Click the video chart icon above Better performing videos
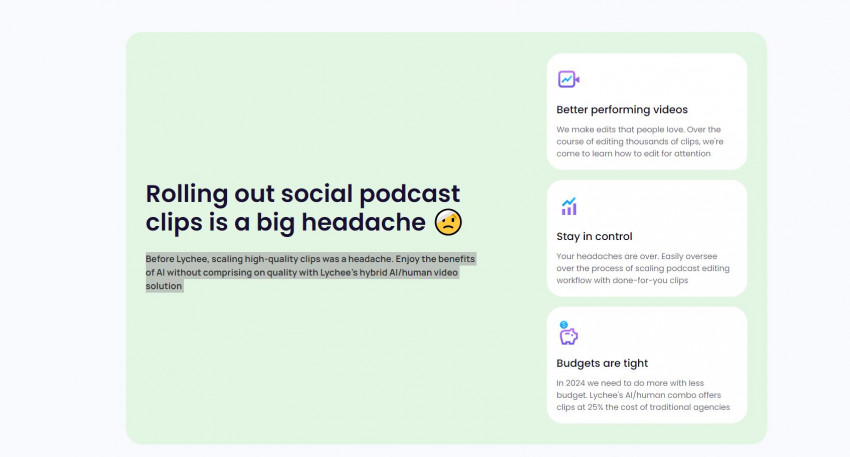Viewport: 850px width, 457px height. click(x=568, y=79)
